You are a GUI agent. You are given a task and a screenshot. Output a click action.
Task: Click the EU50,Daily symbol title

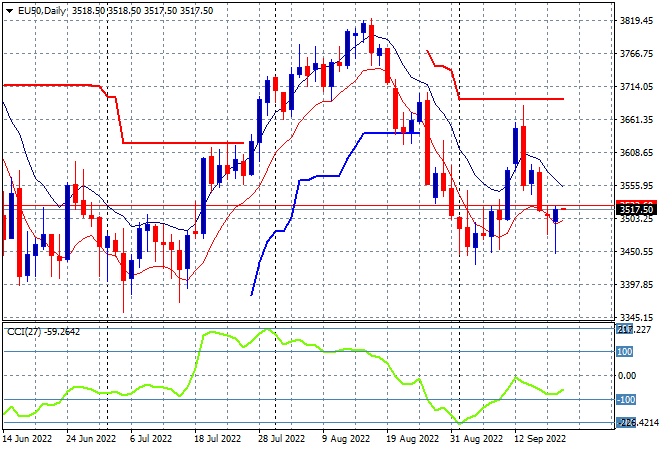(x=42, y=11)
